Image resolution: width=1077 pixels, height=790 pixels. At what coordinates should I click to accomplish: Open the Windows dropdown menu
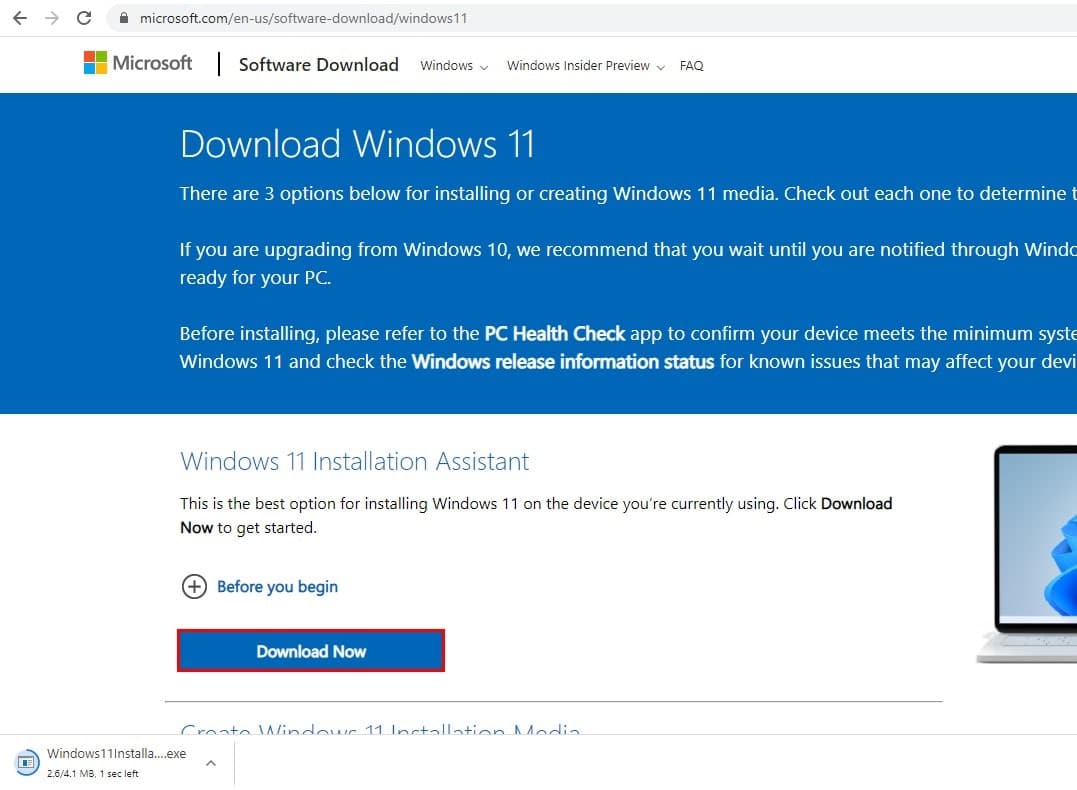[x=454, y=66]
